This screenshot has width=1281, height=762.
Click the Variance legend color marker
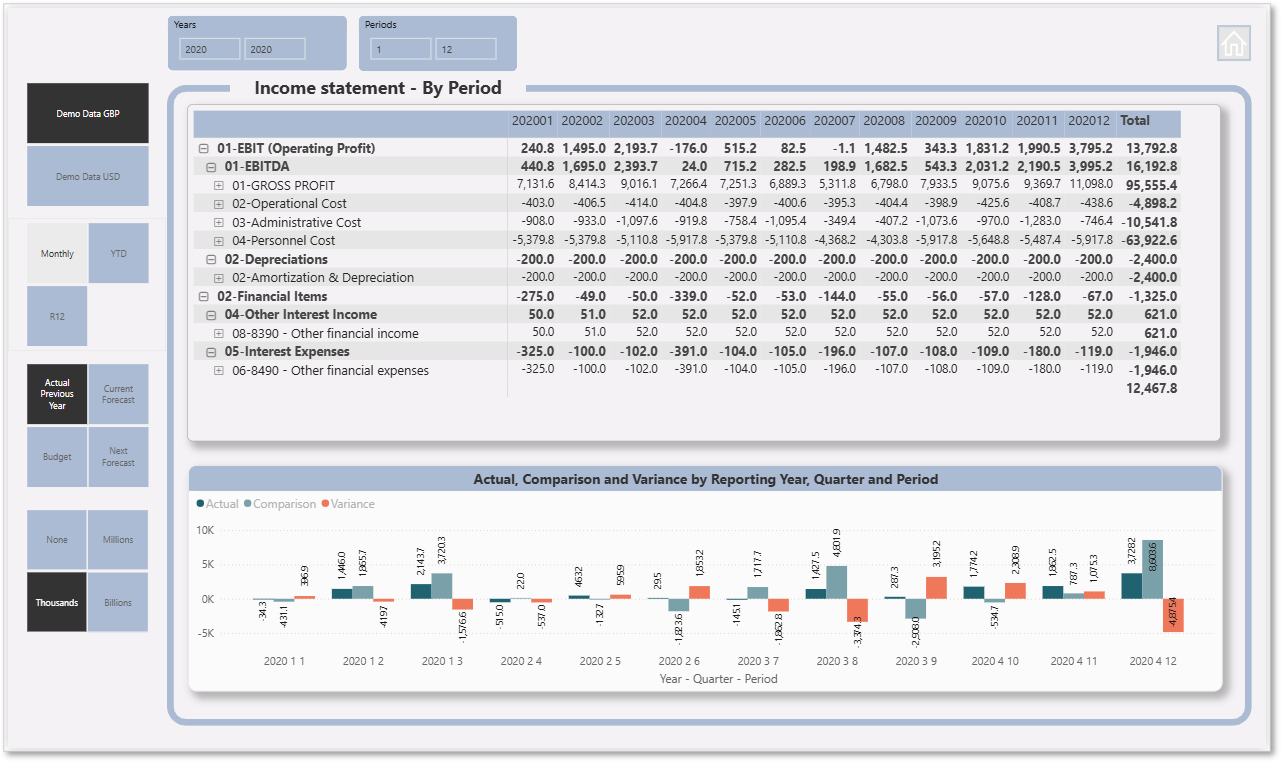tap(326, 504)
